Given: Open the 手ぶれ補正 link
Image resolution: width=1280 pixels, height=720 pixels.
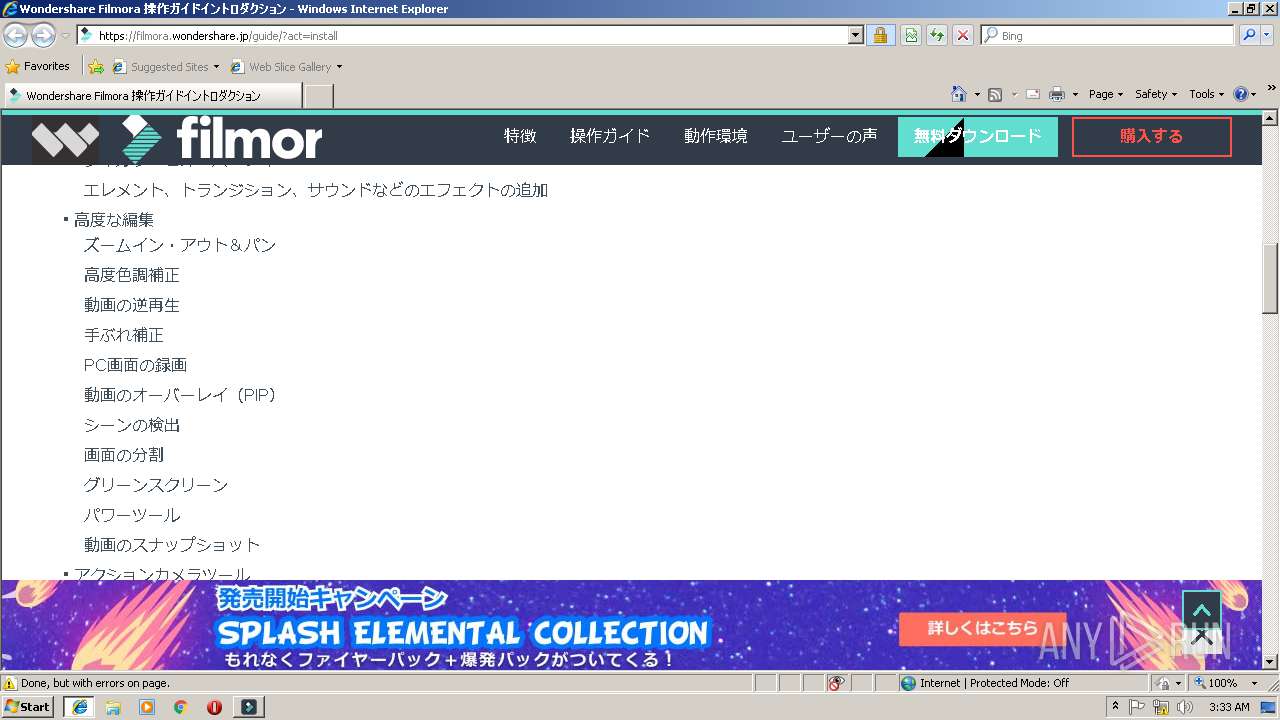Looking at the screenshot, I should point(124,335).
